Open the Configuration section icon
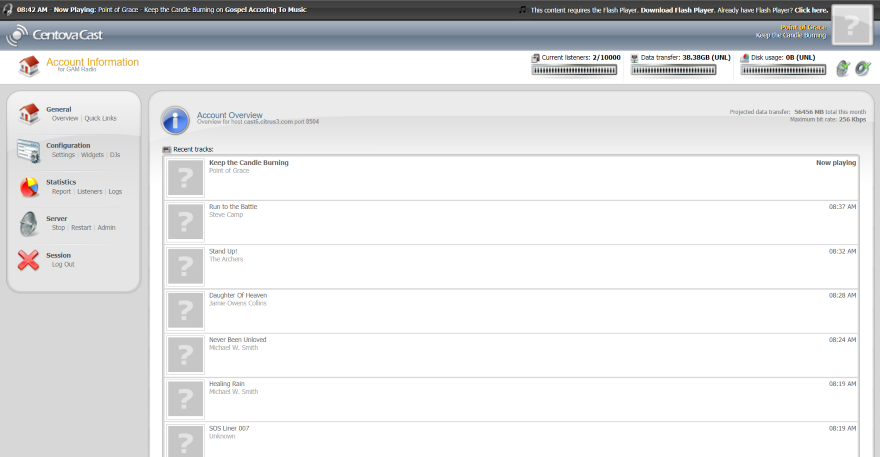The width and height of the screenshot is (880, 457). pyautogui.click(x=29, y=150)
